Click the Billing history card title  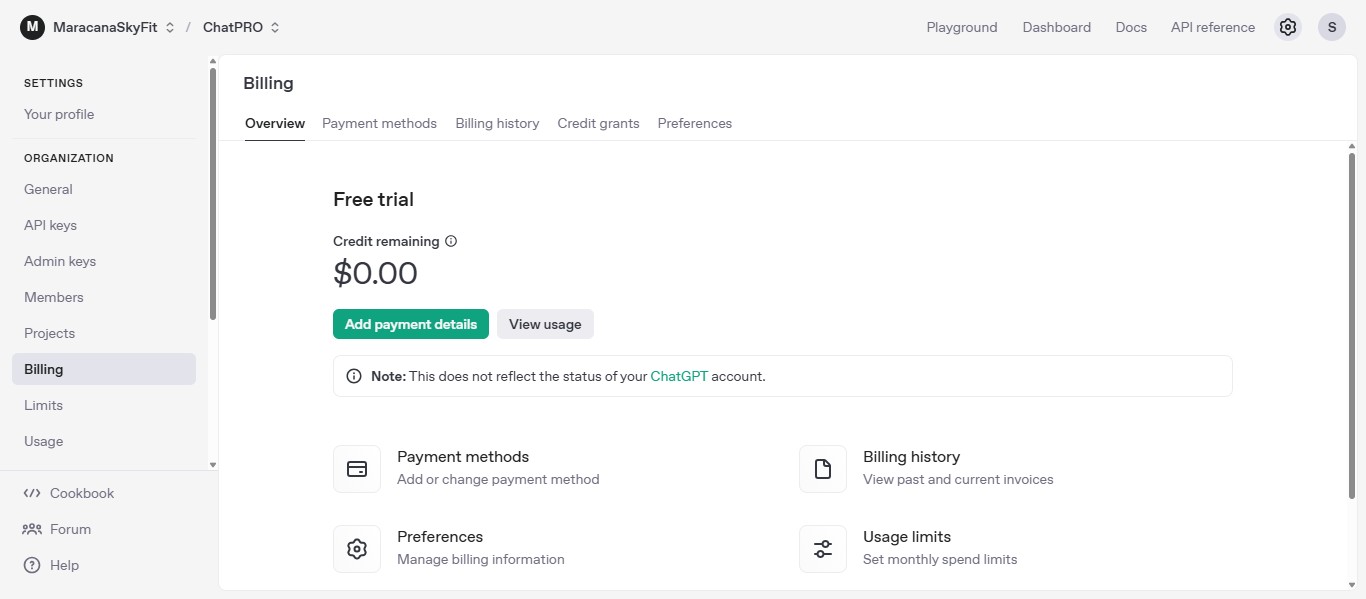click(x=911, y=457)
